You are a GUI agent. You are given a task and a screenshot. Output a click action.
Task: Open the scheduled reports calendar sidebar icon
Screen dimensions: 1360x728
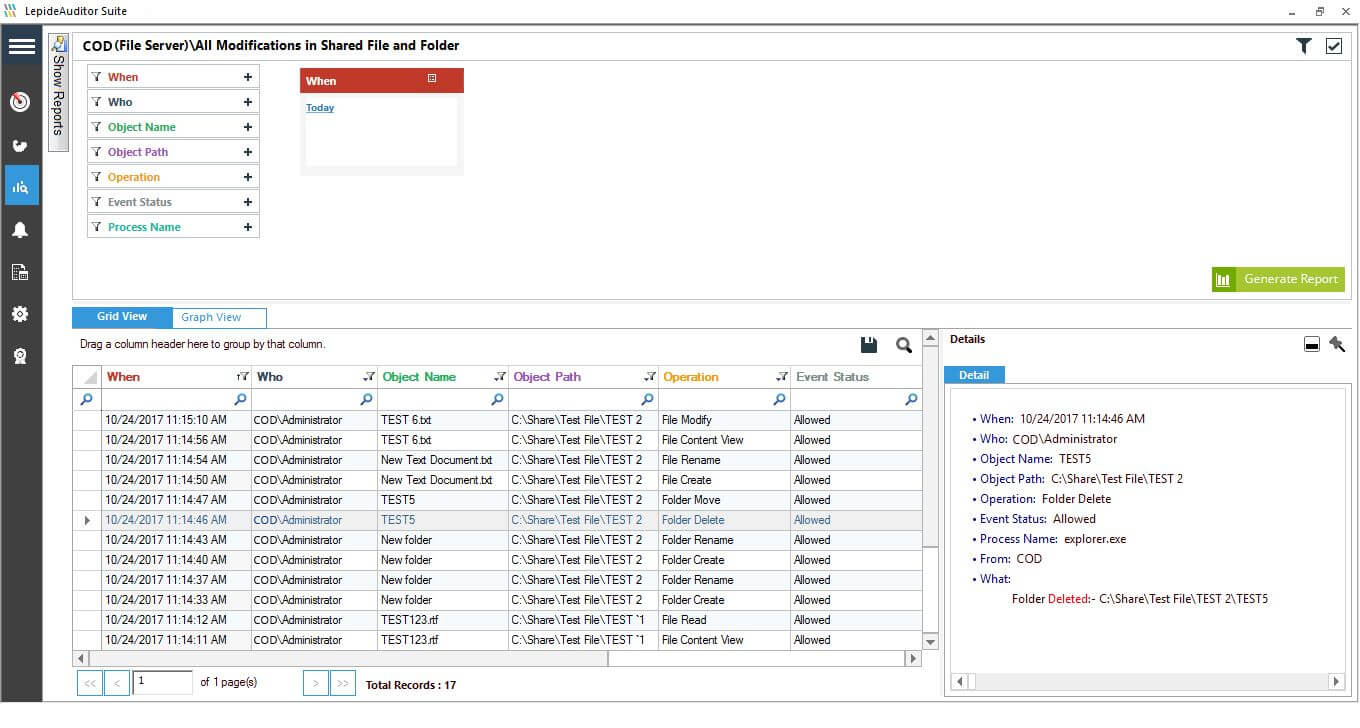tap(20, 272)
